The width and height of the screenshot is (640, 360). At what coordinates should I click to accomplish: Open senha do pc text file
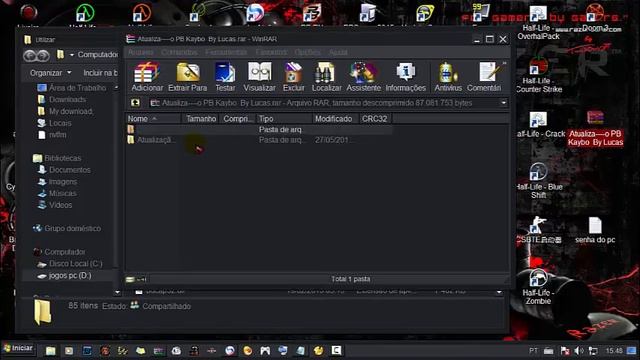(595, 231)
